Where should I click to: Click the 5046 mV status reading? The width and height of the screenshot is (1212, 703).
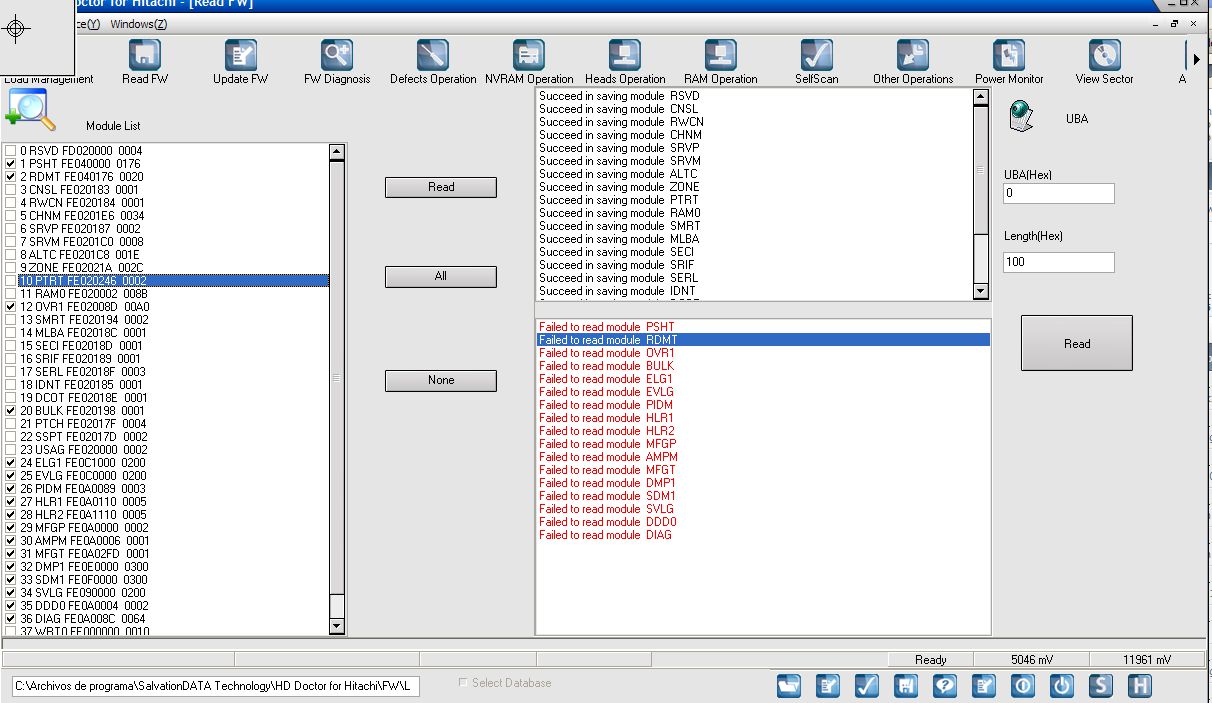click(1031, 660)
